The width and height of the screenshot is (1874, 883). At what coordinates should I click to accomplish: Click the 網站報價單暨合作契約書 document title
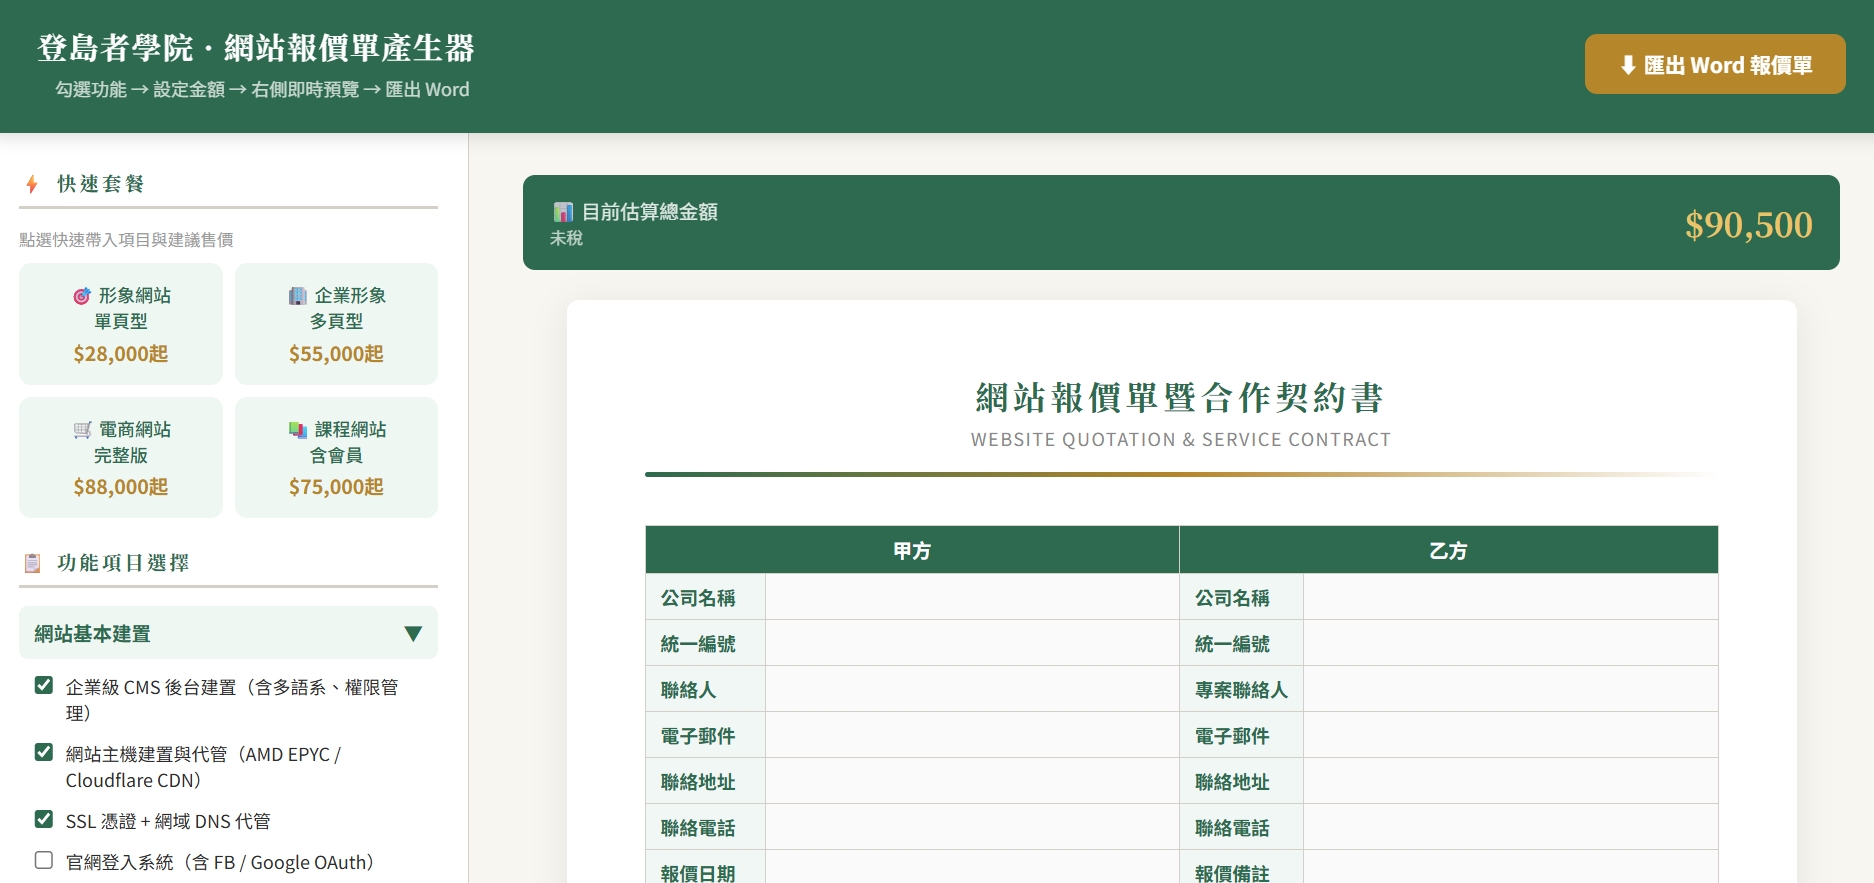(x=1180, y=398)
